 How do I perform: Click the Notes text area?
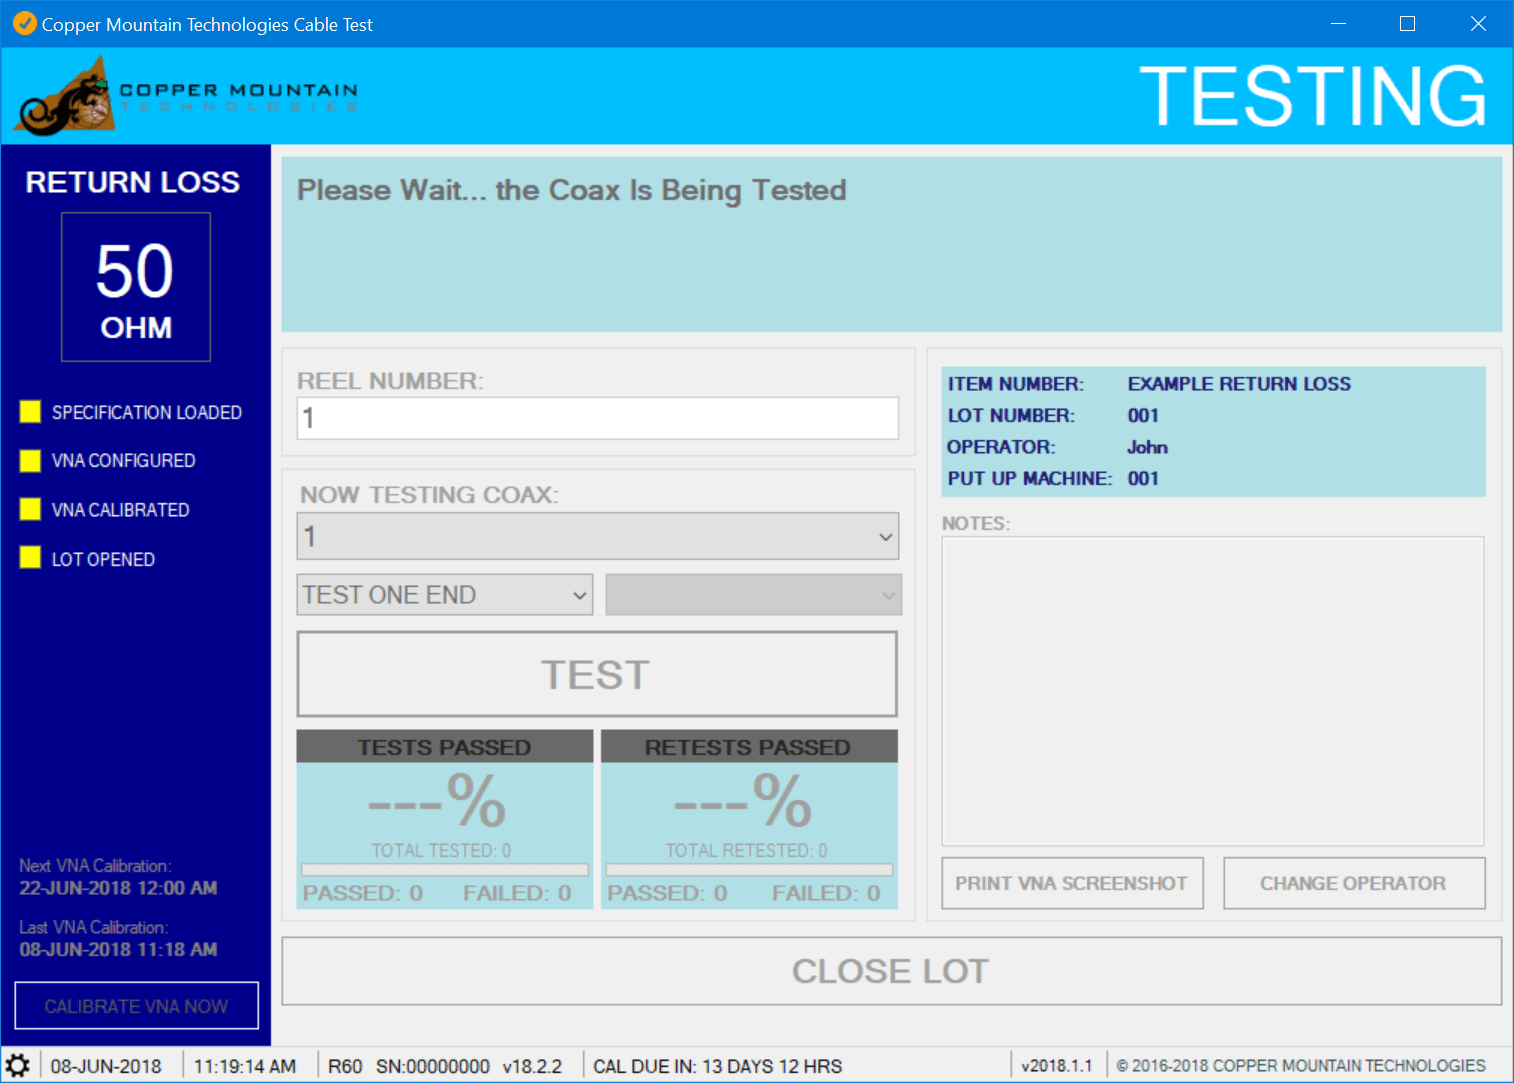click(1213, 691)
